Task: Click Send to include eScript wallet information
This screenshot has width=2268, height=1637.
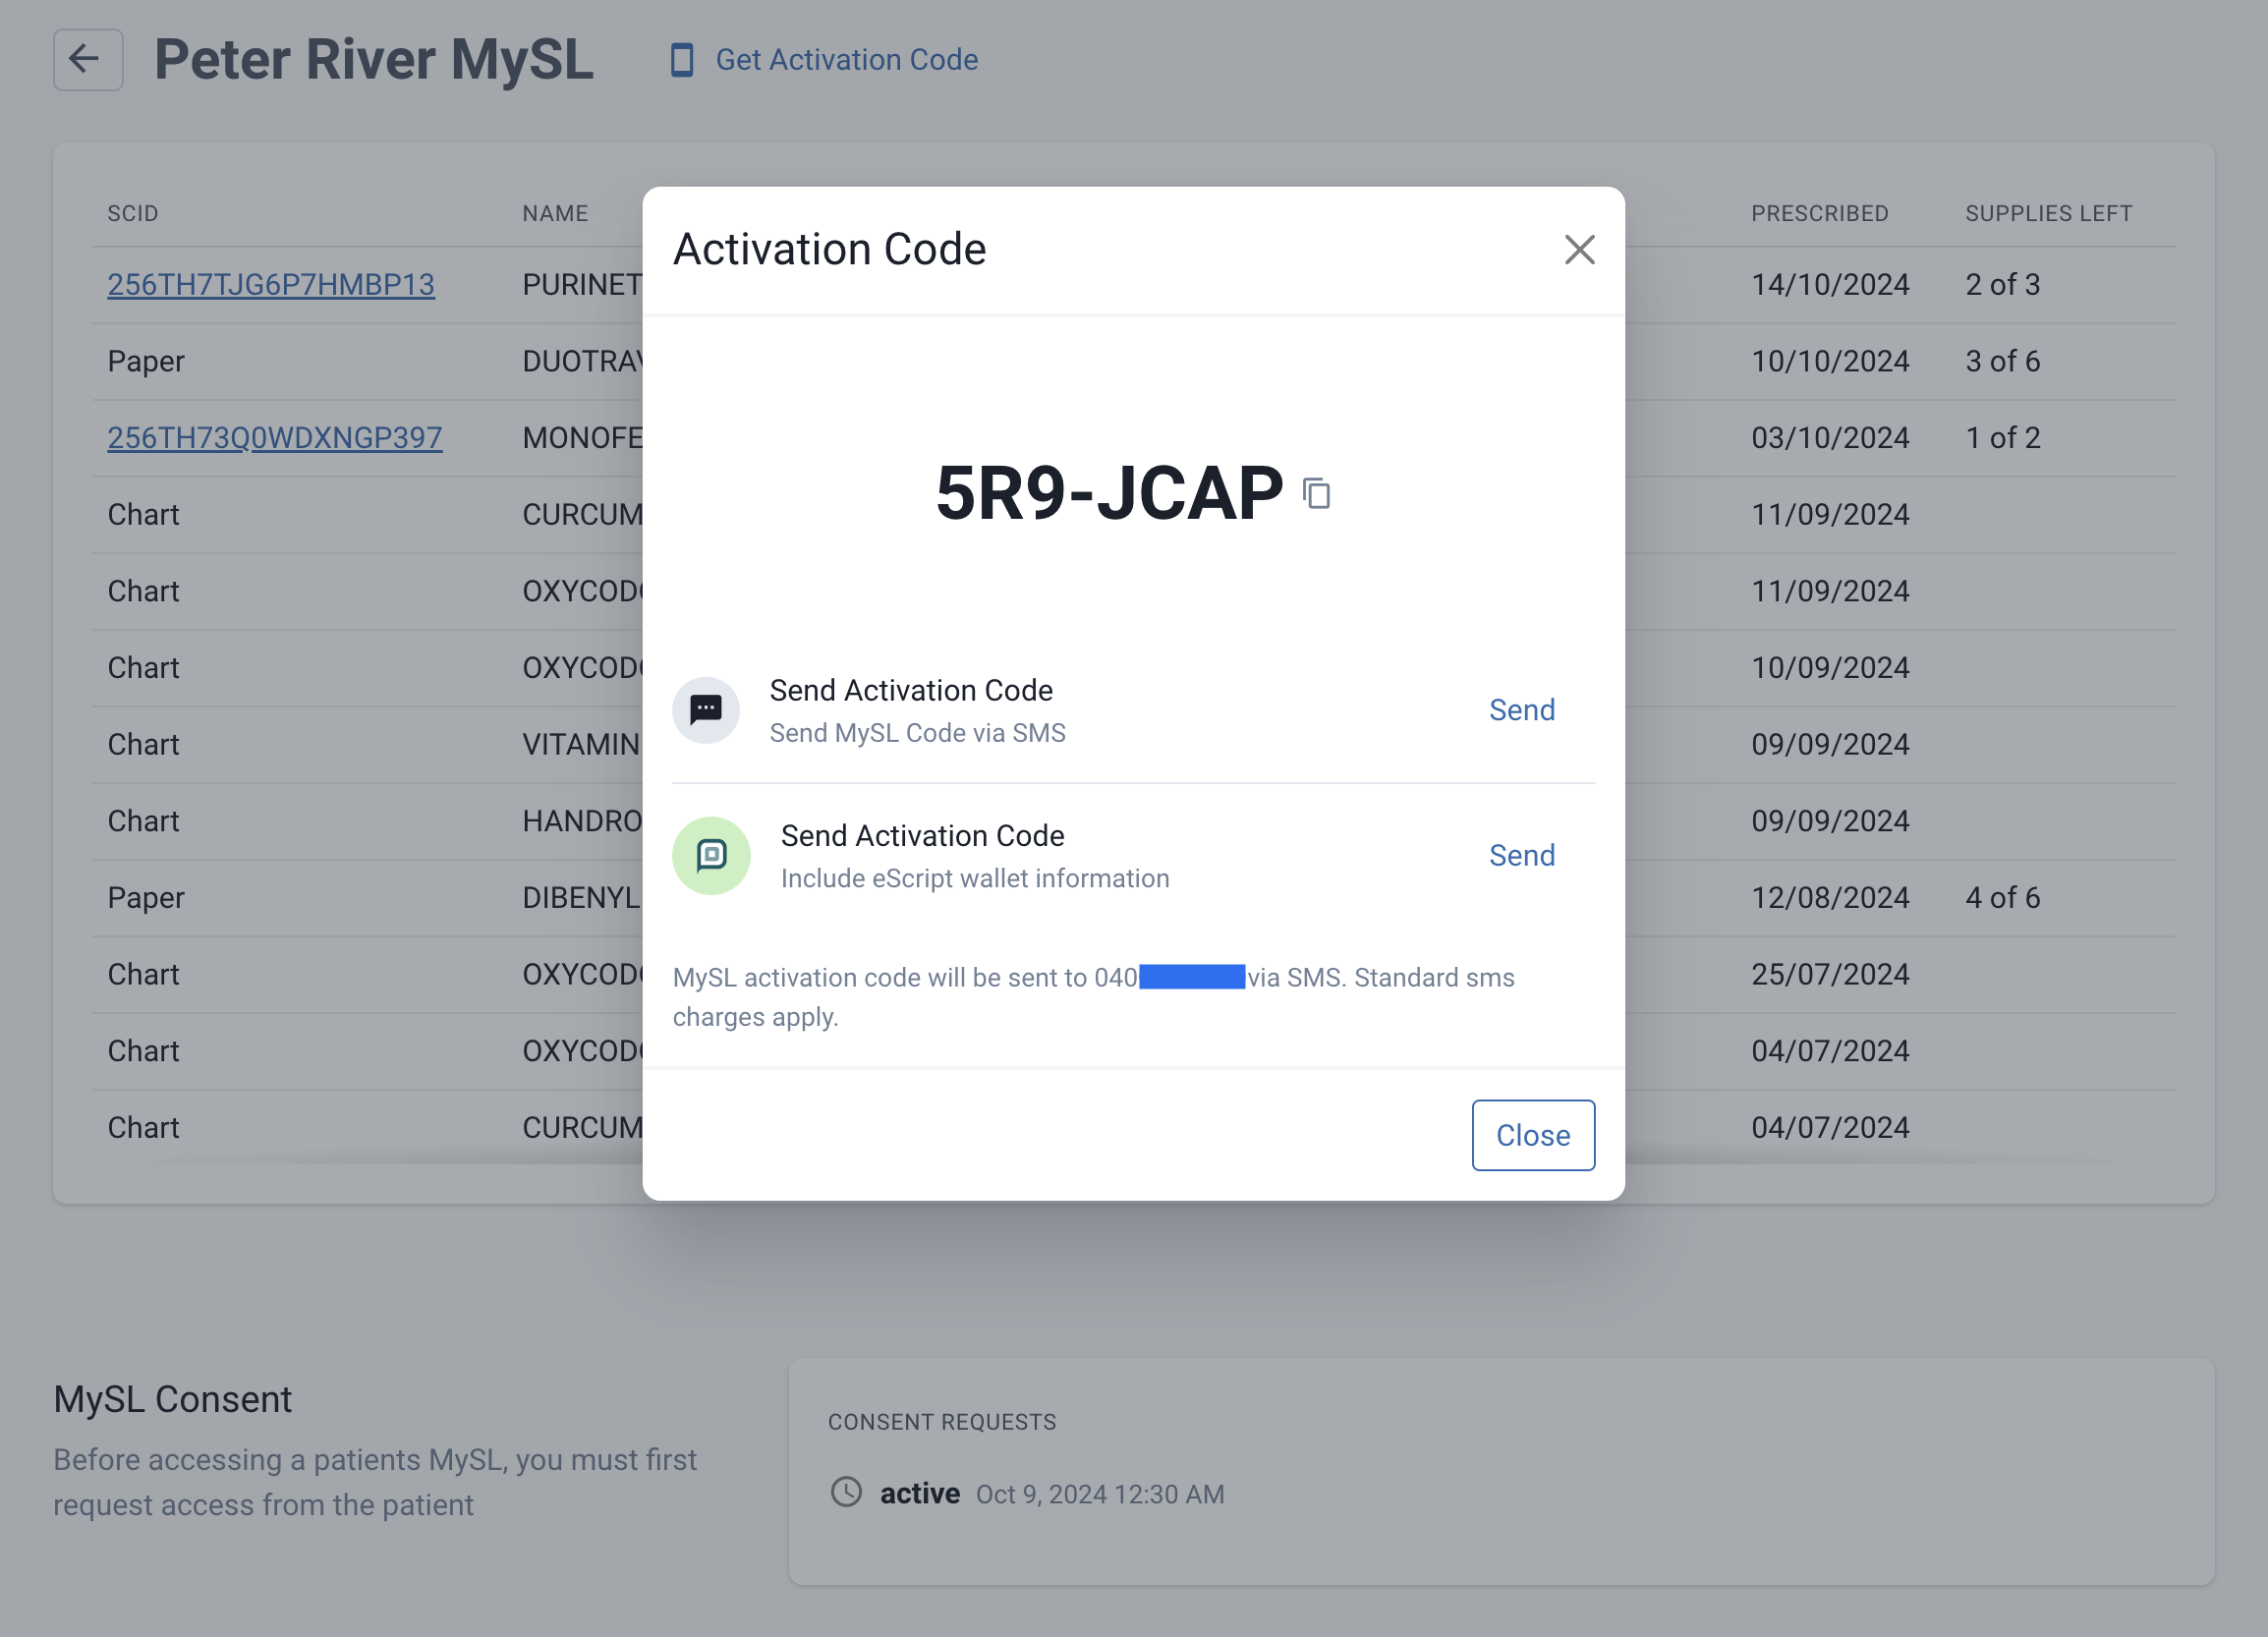Action: point(1521,855)
